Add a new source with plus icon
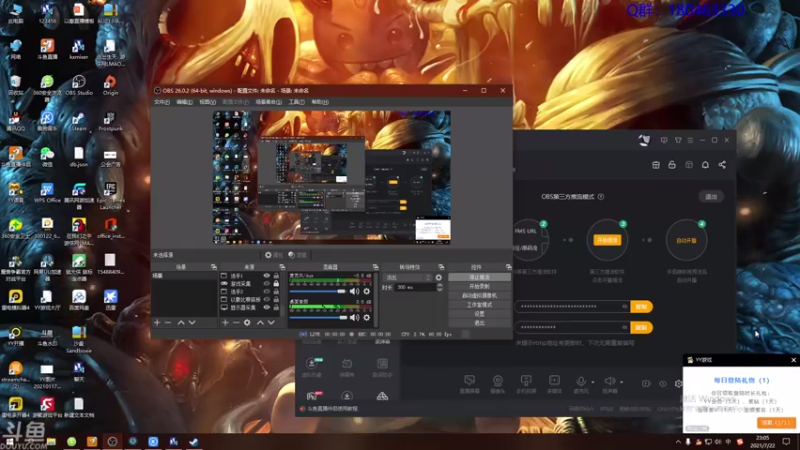 [x=225, y=322]
